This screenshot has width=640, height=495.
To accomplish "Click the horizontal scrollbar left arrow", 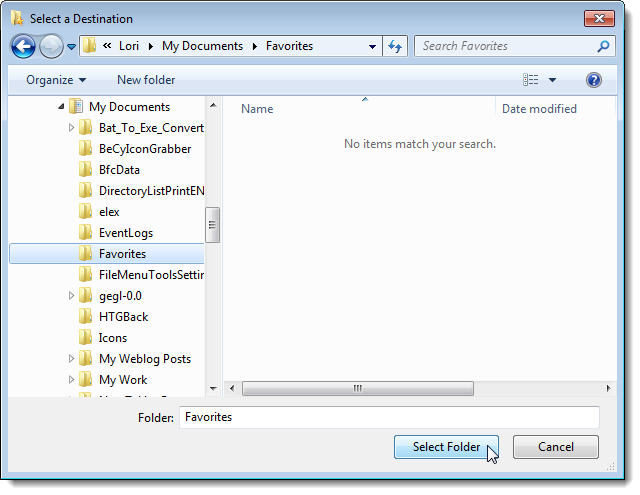I will coord(232,388).
